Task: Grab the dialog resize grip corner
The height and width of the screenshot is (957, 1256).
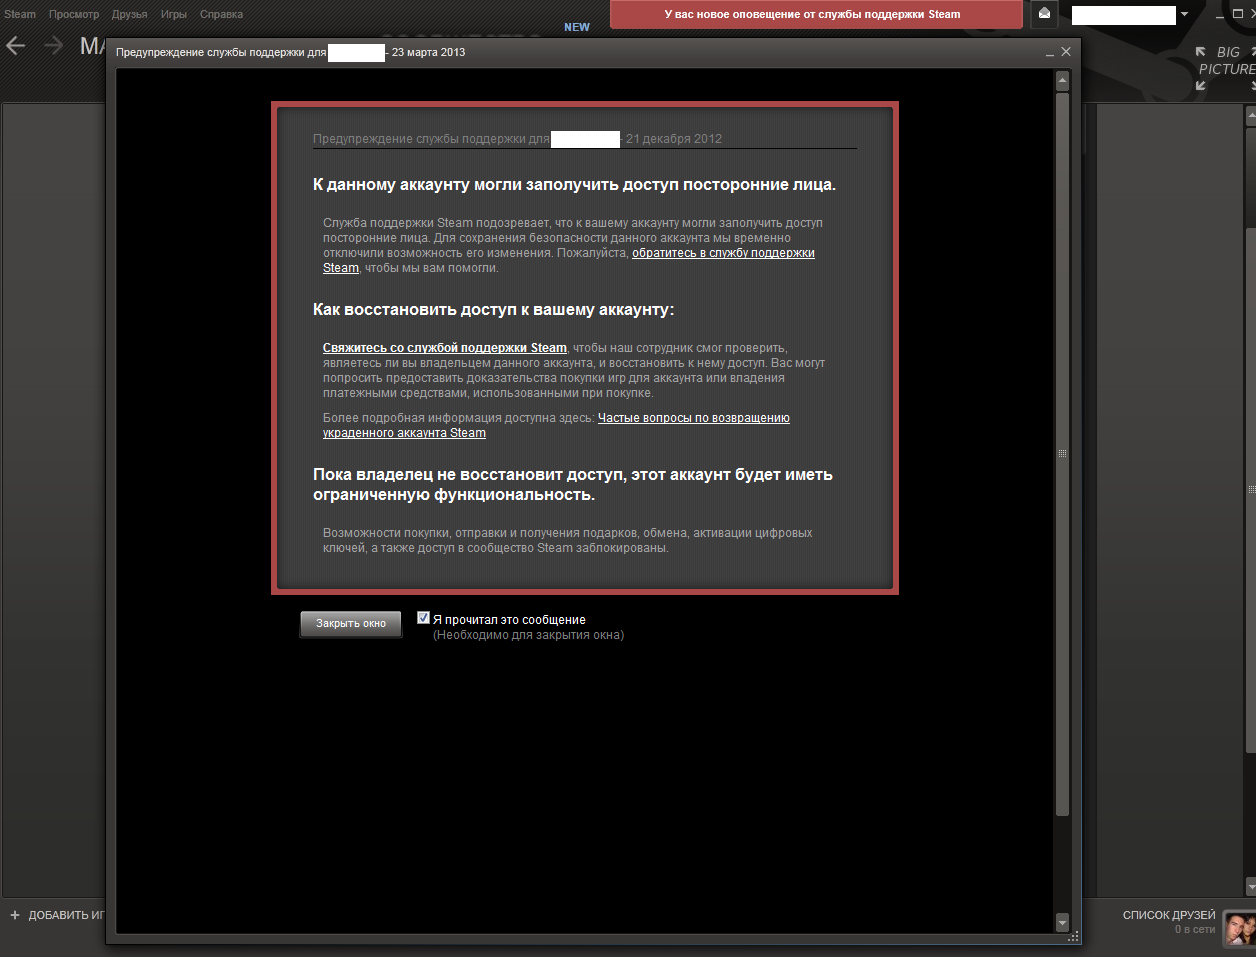Action: tap(1074, 937)
